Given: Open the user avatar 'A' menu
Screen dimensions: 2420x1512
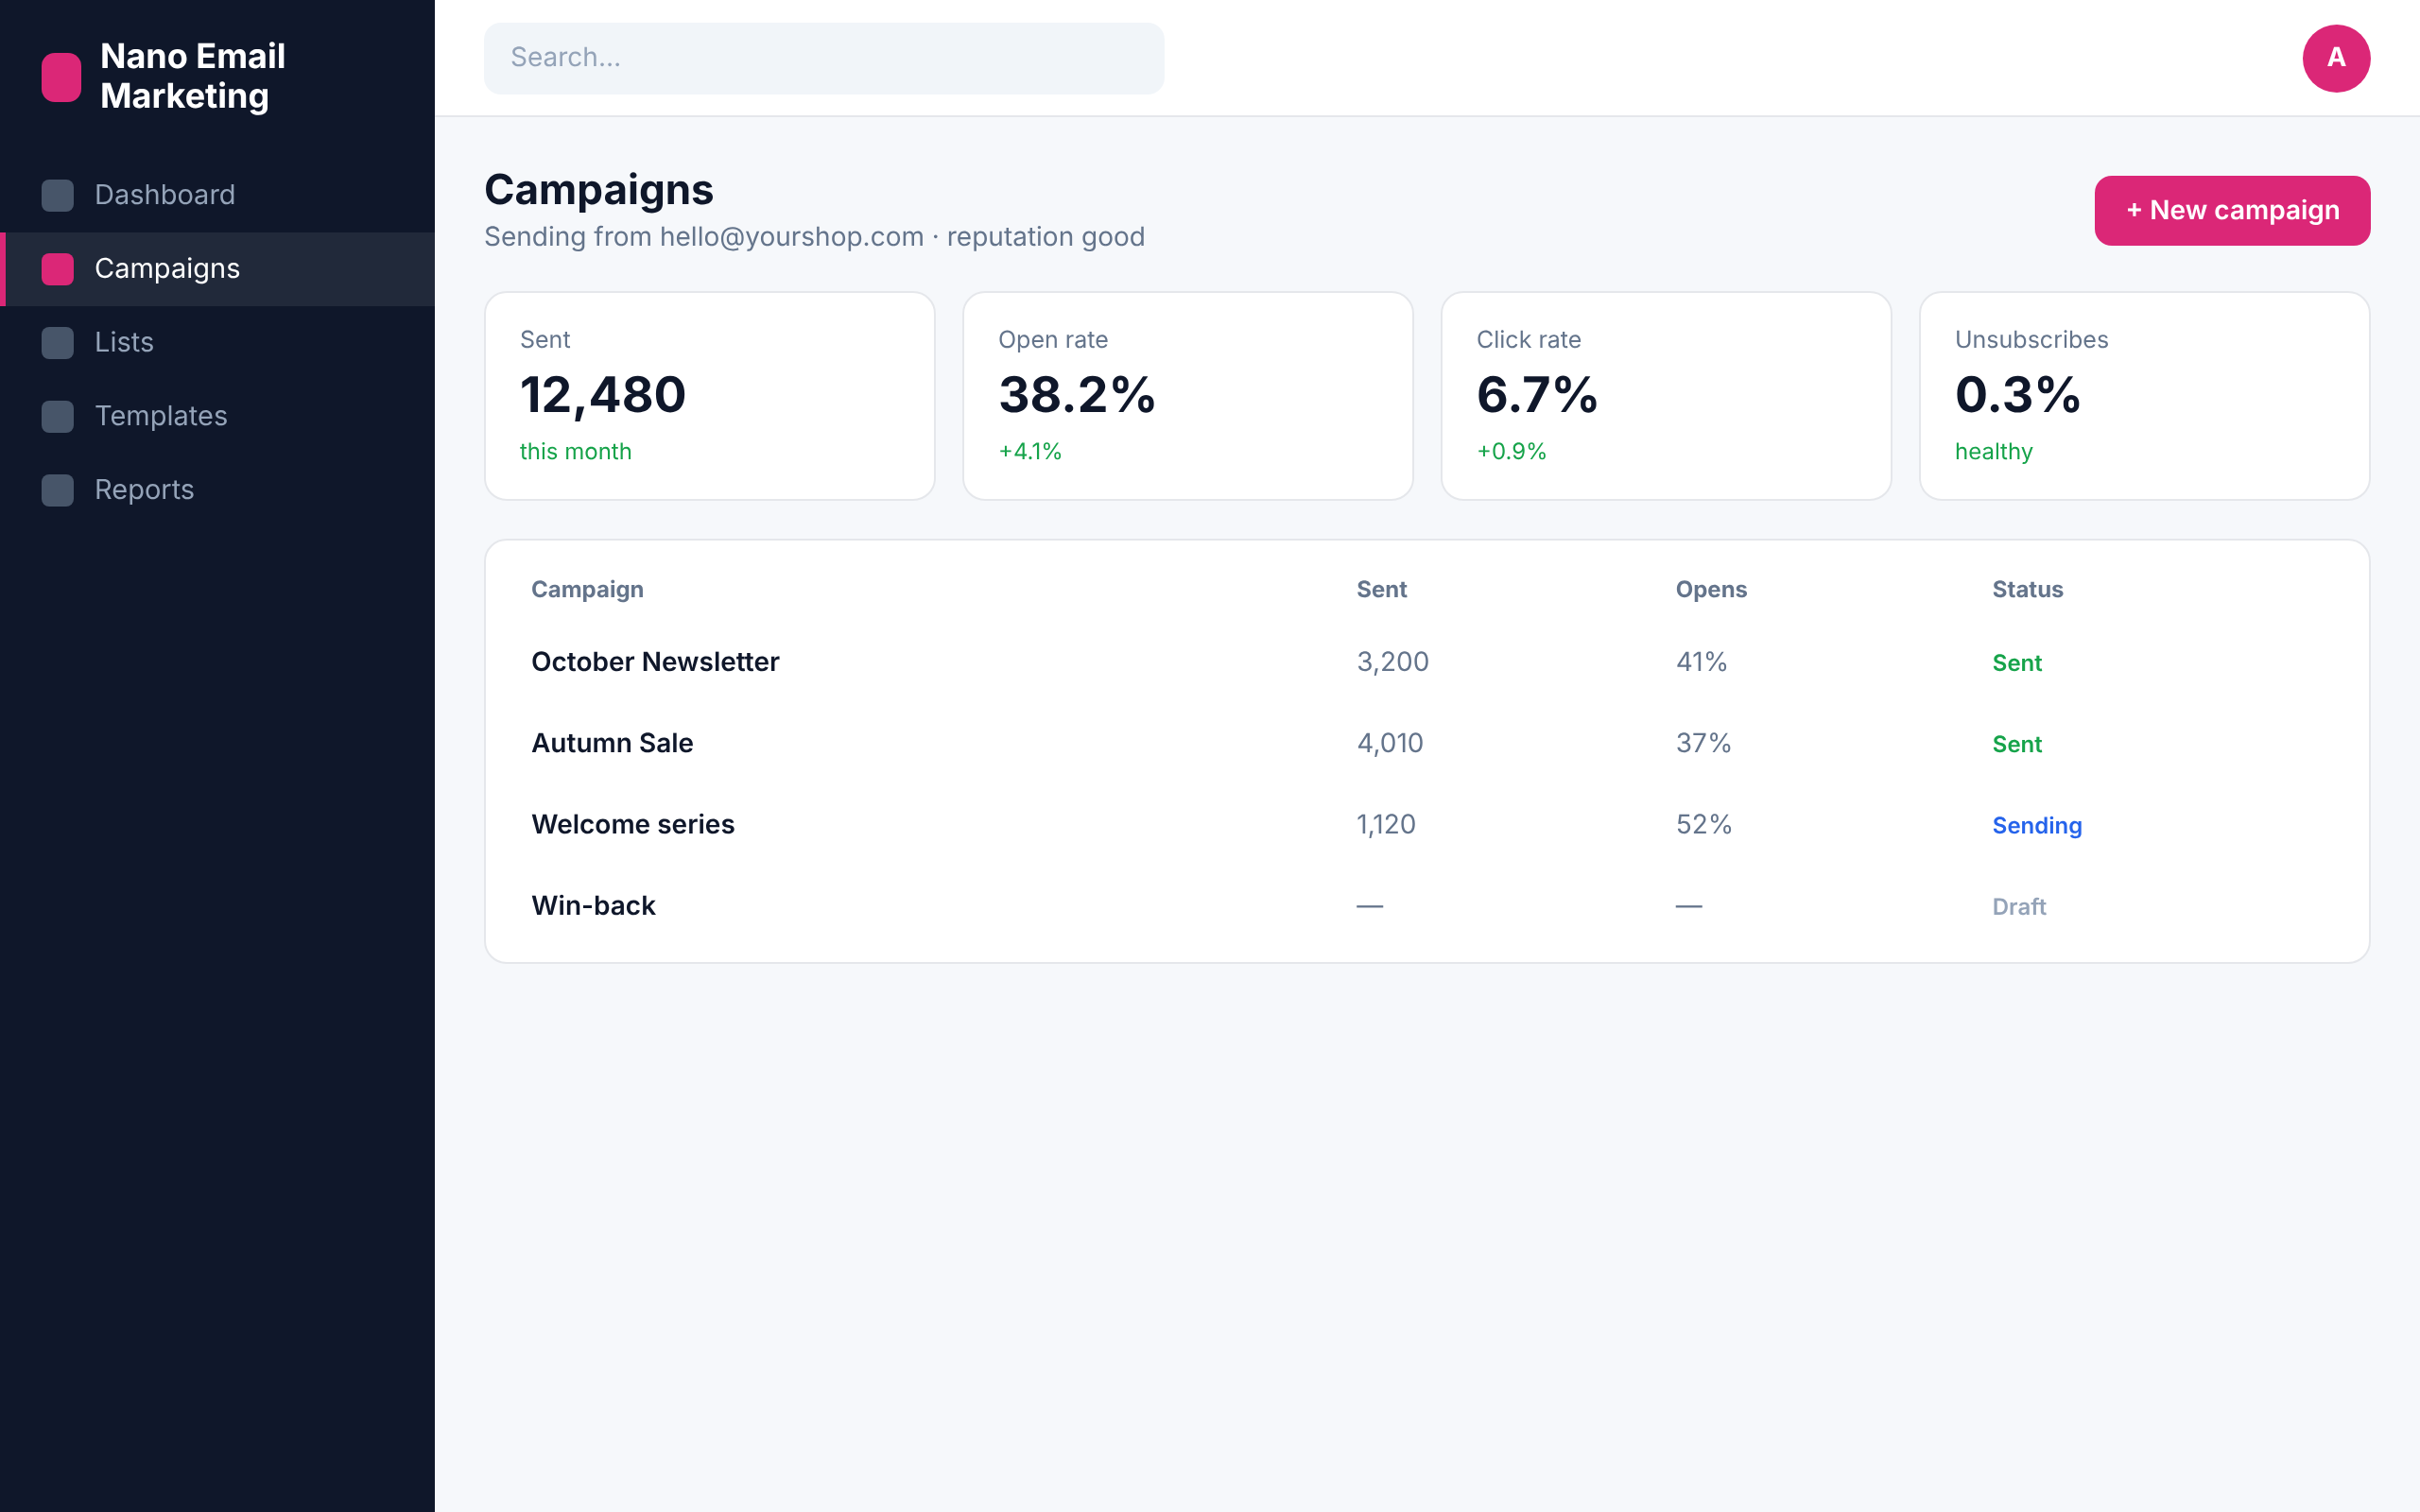Looking at the screenshot, I should [2336, 58].
